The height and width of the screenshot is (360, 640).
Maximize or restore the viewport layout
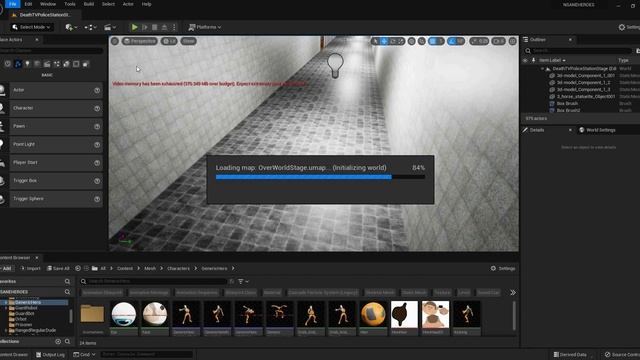(x=513, y=41)
